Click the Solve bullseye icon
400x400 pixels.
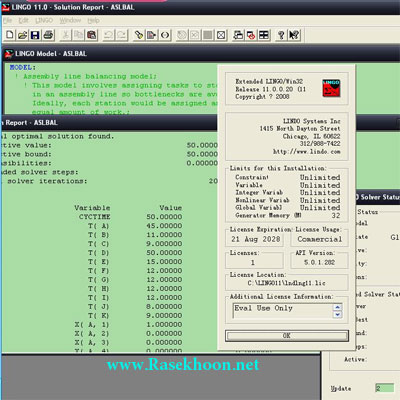182,35
